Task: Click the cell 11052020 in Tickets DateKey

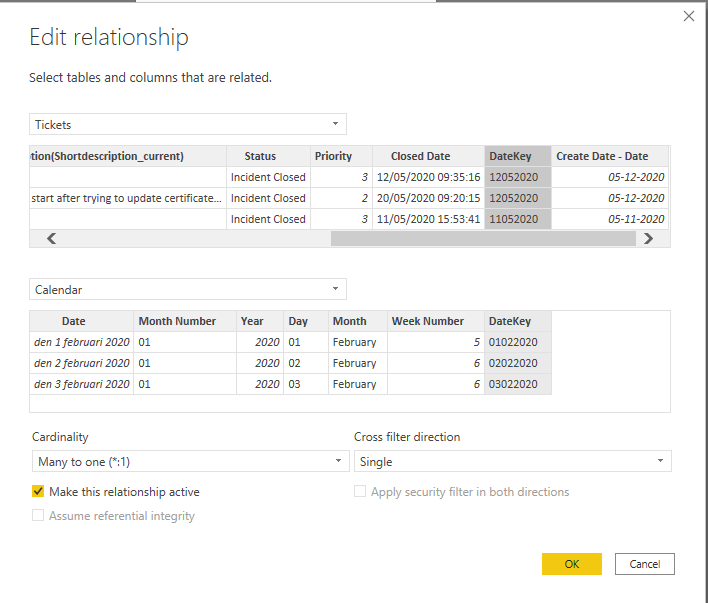Action: pyautogui.click(x=518, y=219)
